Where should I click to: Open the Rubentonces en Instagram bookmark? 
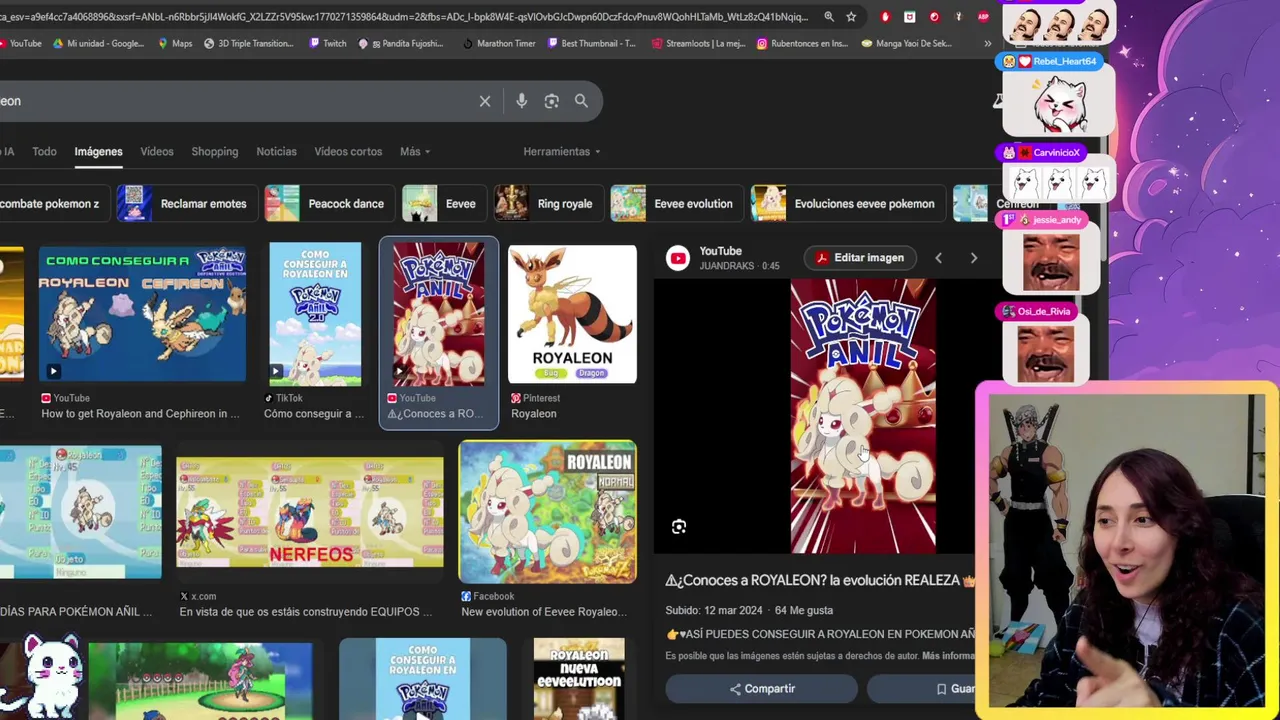tap(802, 44)
